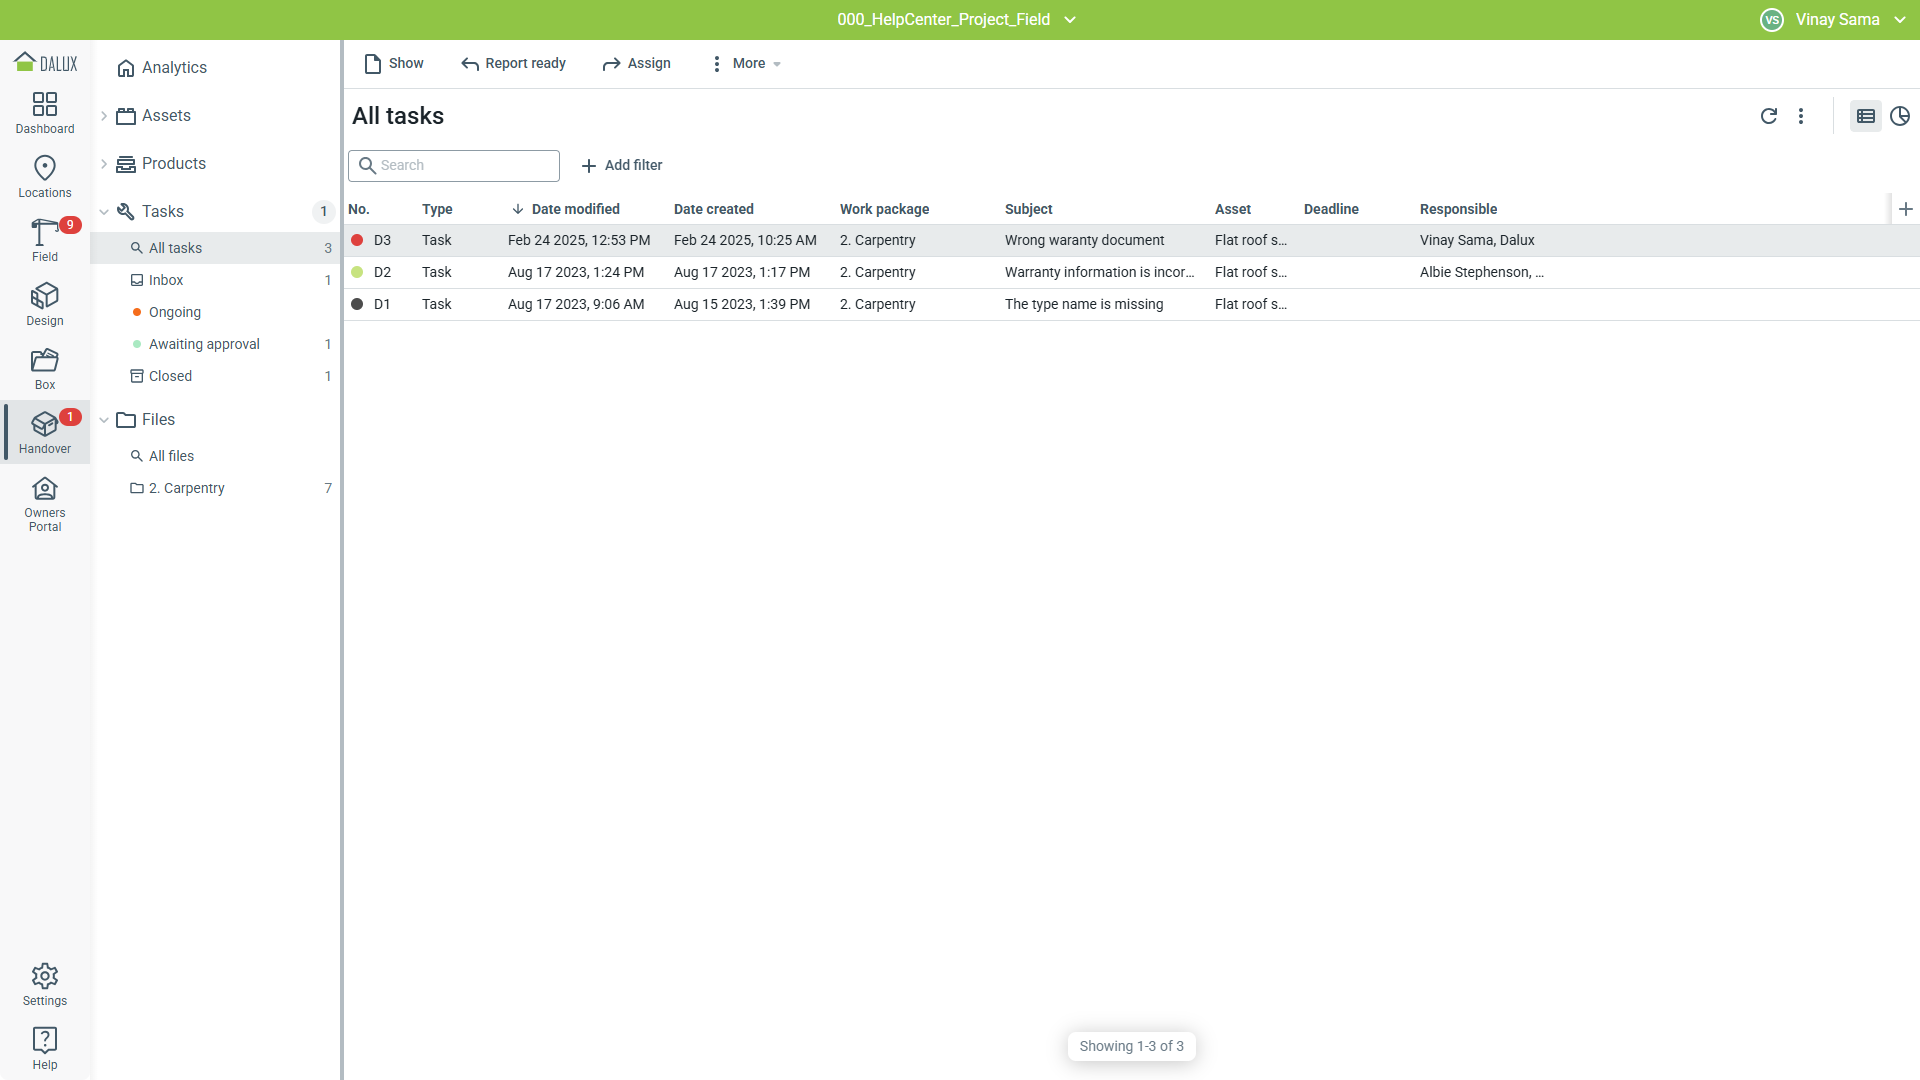Image resolution: width=1920 pixels, height=1080 pixels.
Task: Open the Dashboard module icon
Action: (x=45, y=105)
